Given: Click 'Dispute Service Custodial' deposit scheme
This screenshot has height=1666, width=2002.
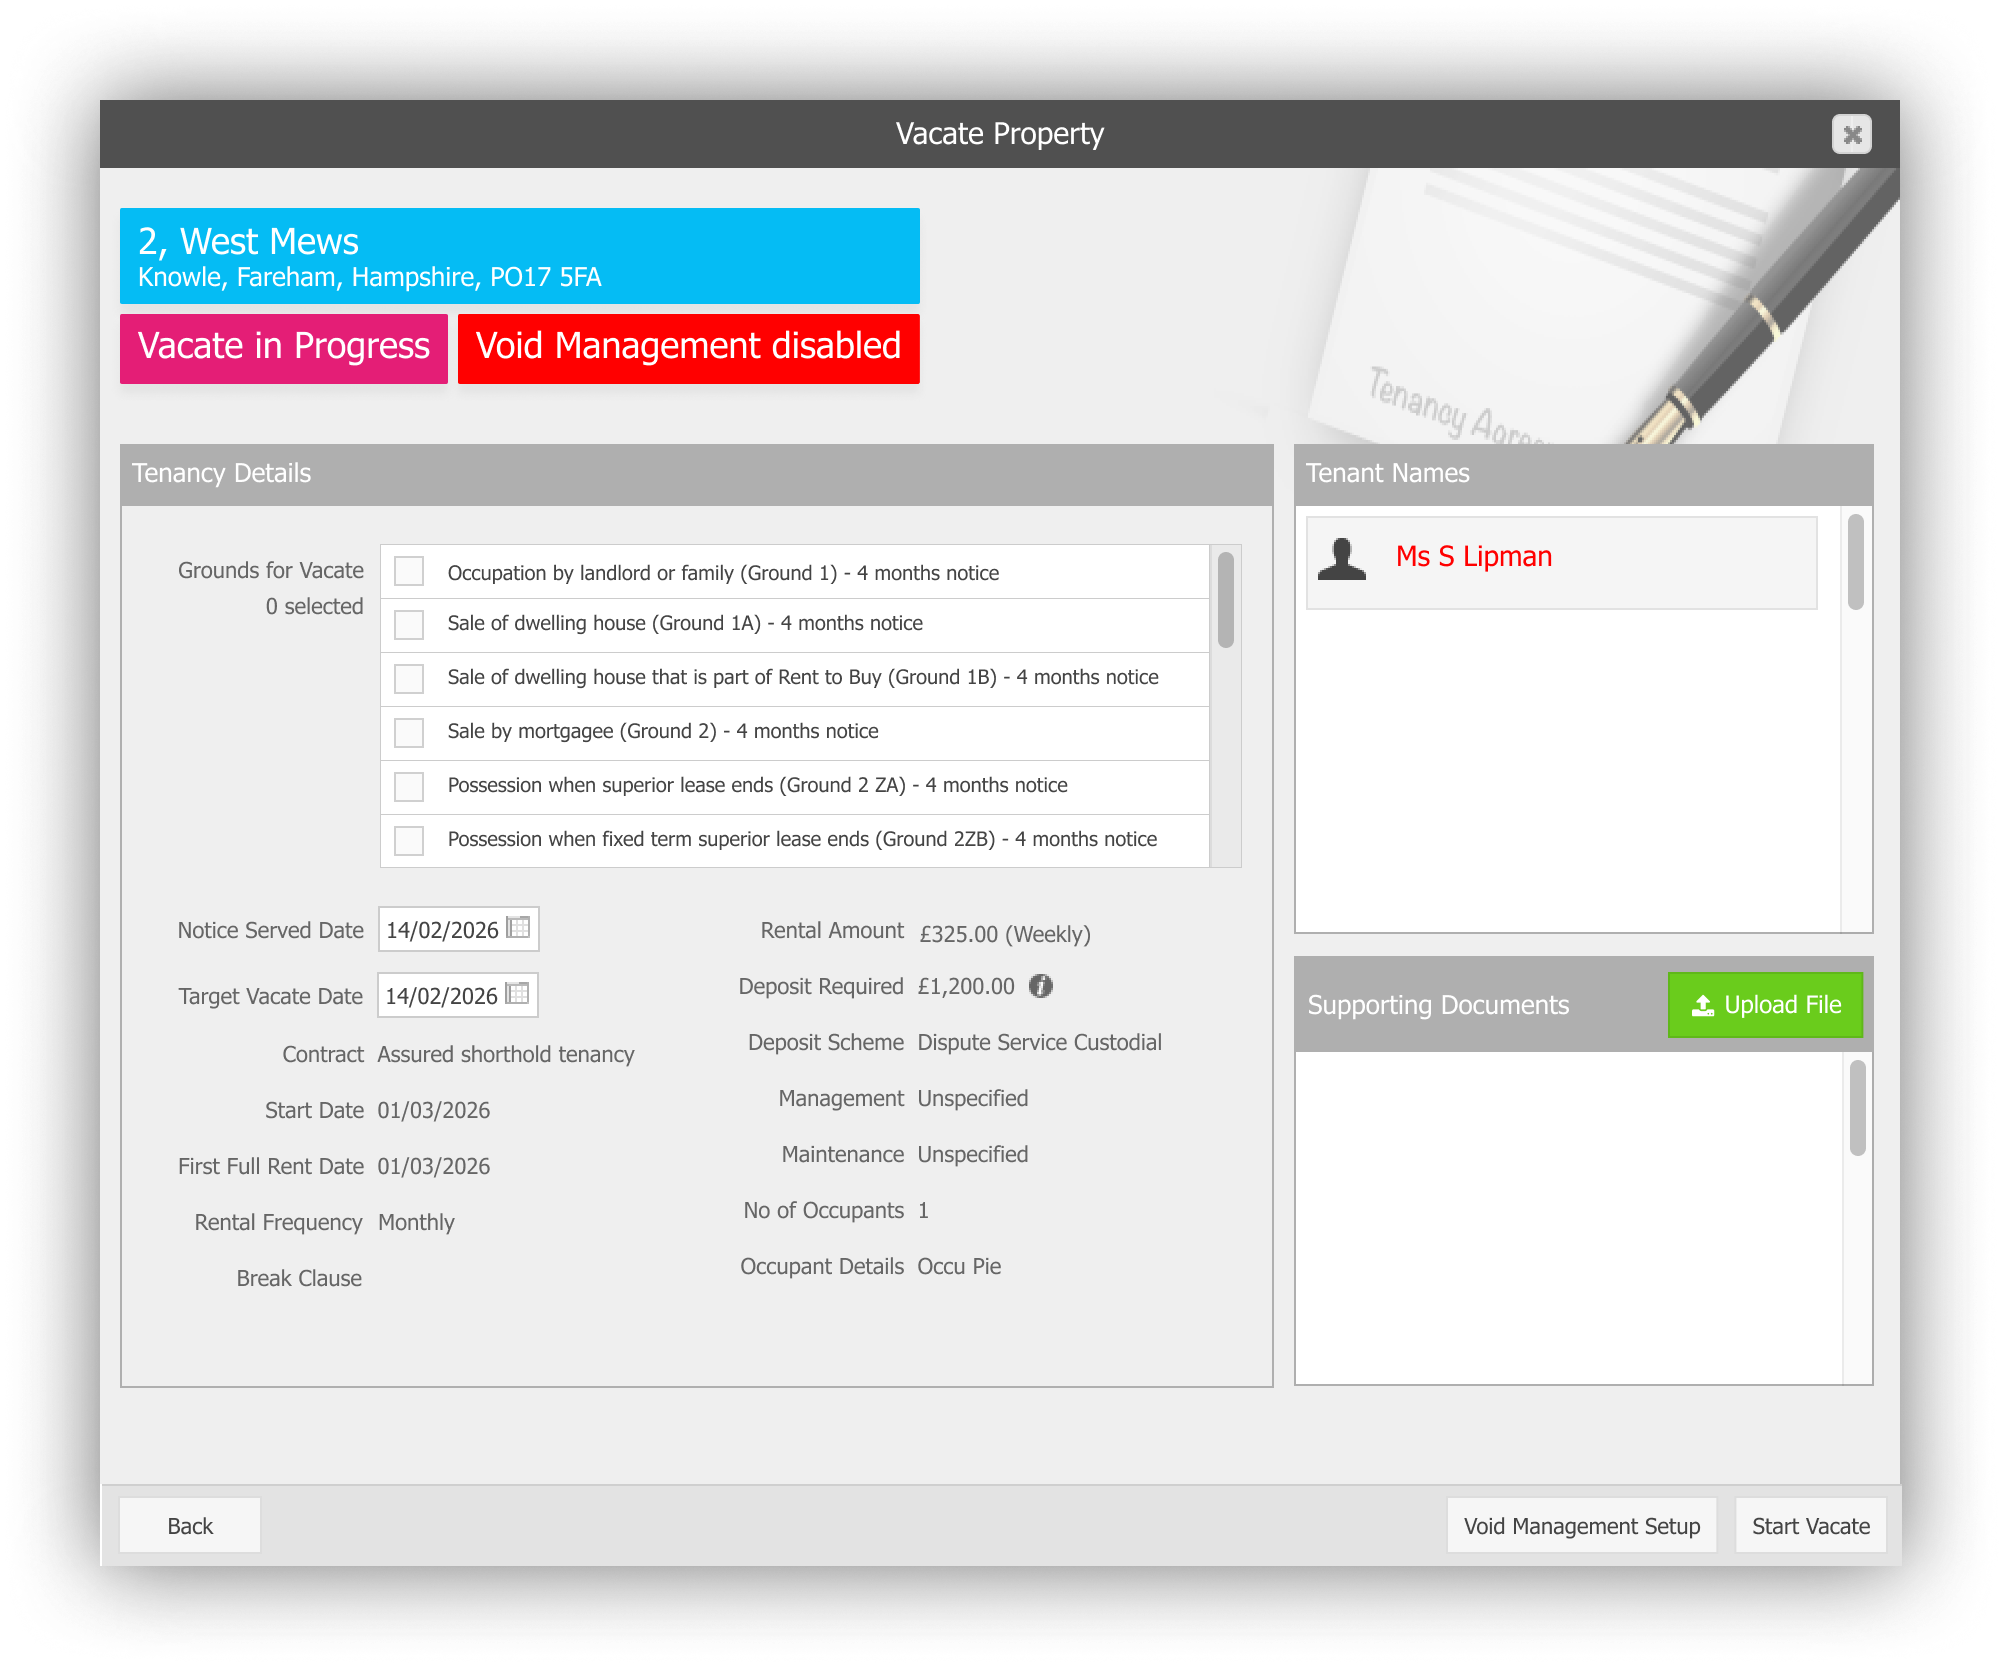Looking at the screenshot, I should (x=1040, y=1042).
